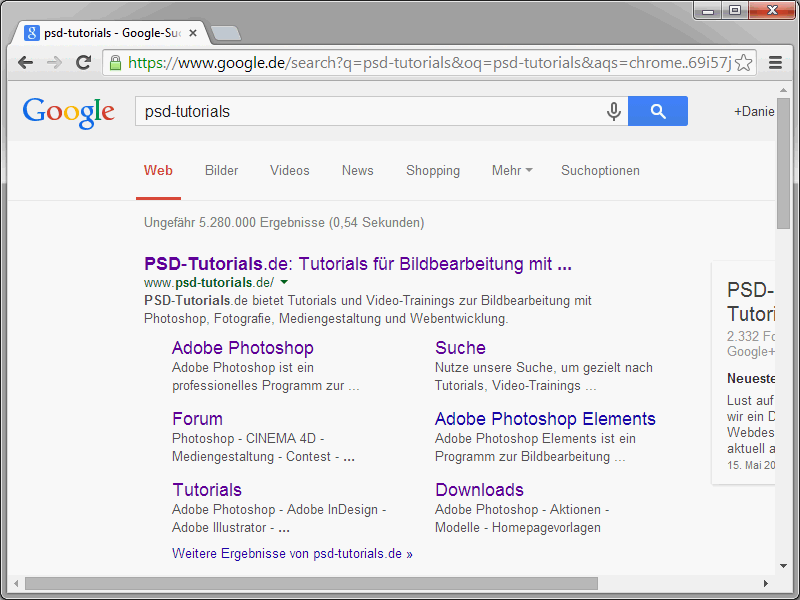Switch to the Bilder tab
Image resolution: width=800 pixels, height=600 pixels.
point(221,170)
